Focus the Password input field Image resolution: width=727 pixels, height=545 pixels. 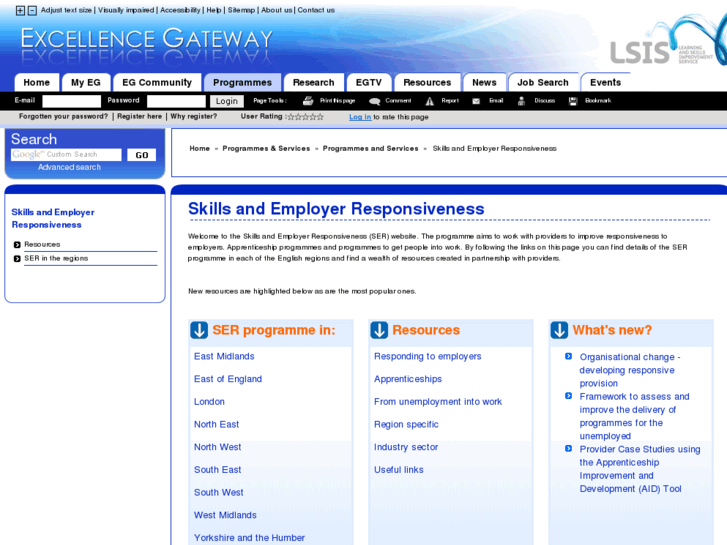click(x=176, y=101)
